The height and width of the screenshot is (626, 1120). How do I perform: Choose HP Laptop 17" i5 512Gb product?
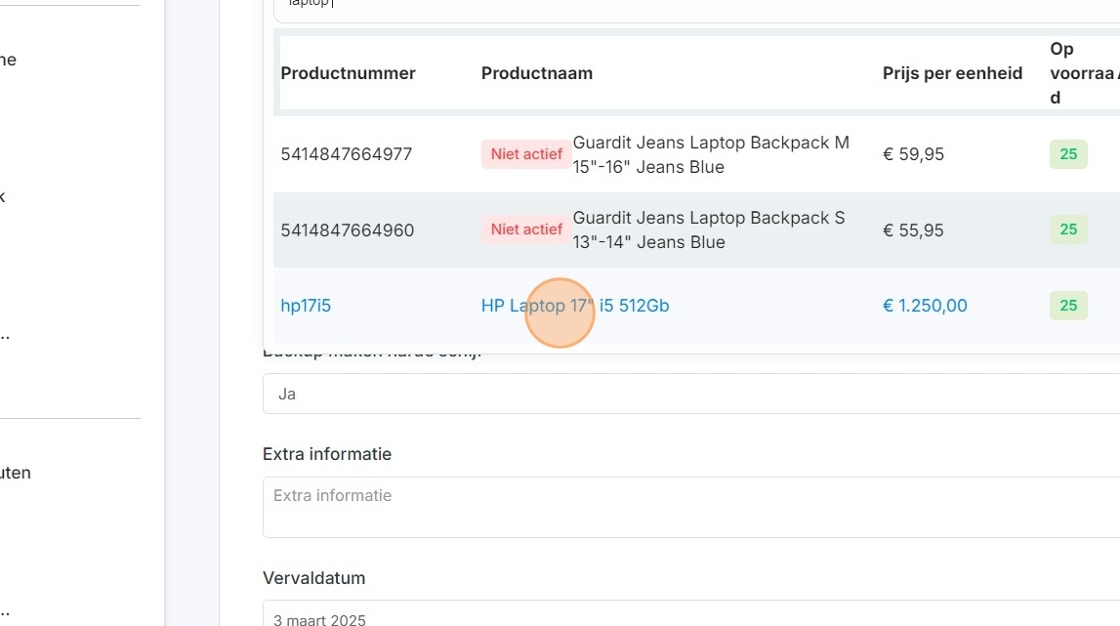click(x=575, y=306)
